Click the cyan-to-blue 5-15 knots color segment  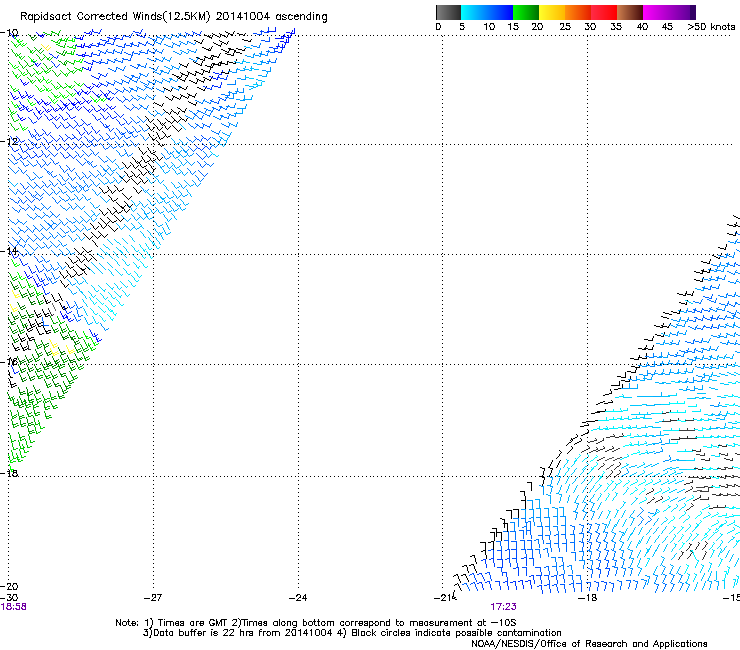pos(487,12)
